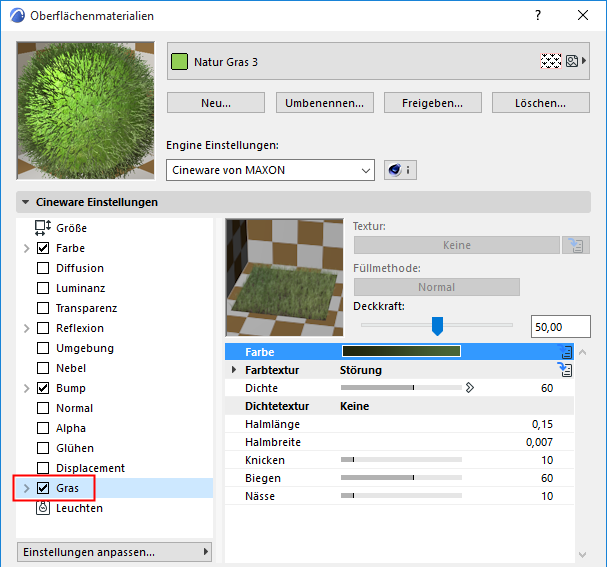This screenshot has width=607, height=567.
Task: Click the disabled Keine texture button
Action: [457, 245]
